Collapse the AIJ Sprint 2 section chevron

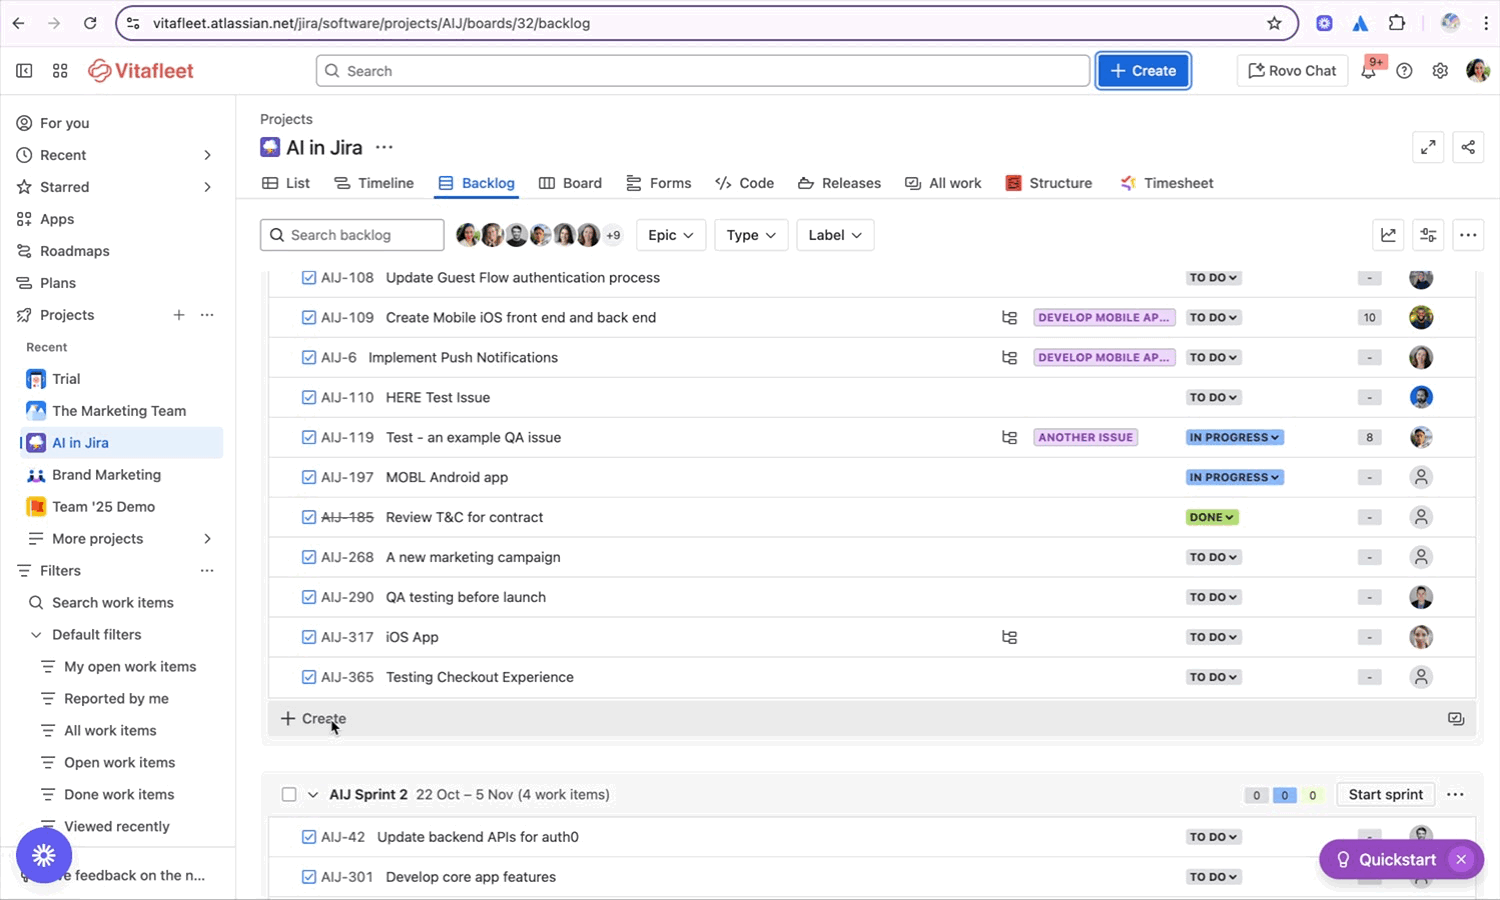[x=313, y=795]
